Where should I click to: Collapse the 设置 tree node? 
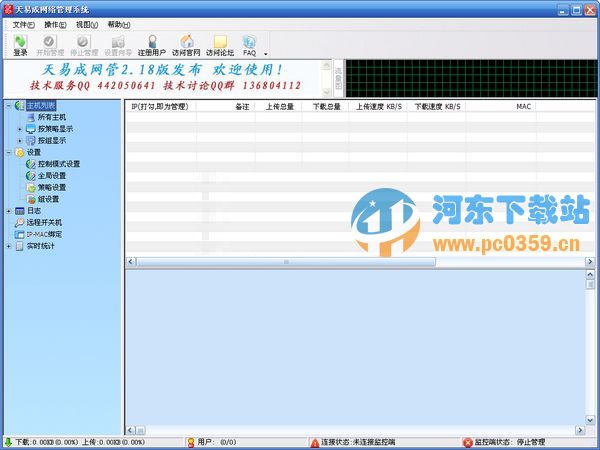click(8, 152)
